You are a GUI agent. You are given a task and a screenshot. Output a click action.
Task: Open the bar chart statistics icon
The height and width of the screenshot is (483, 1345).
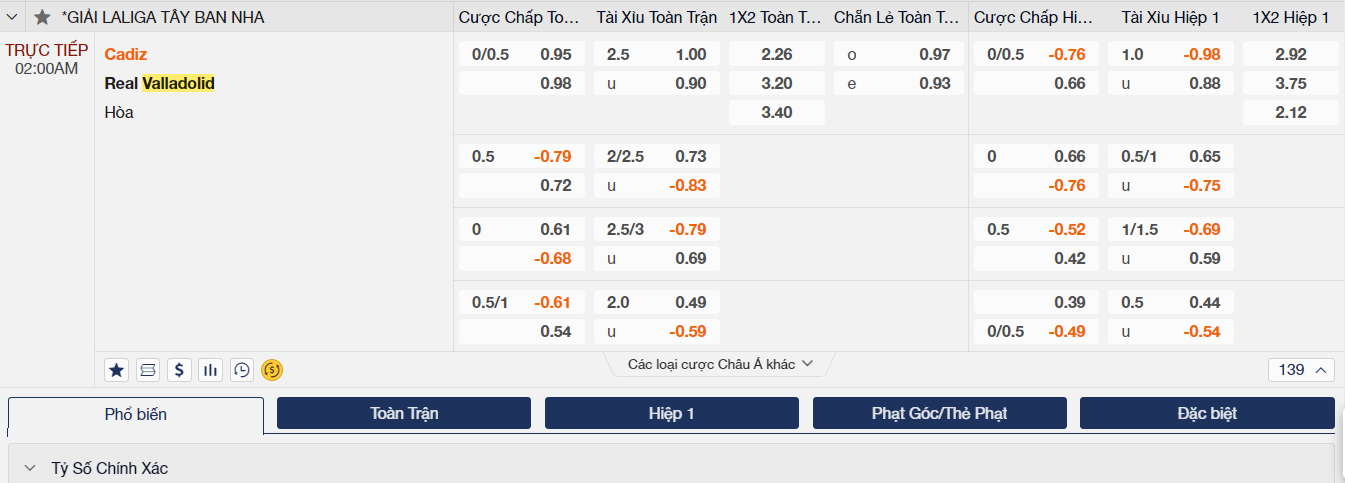point(210,370)
